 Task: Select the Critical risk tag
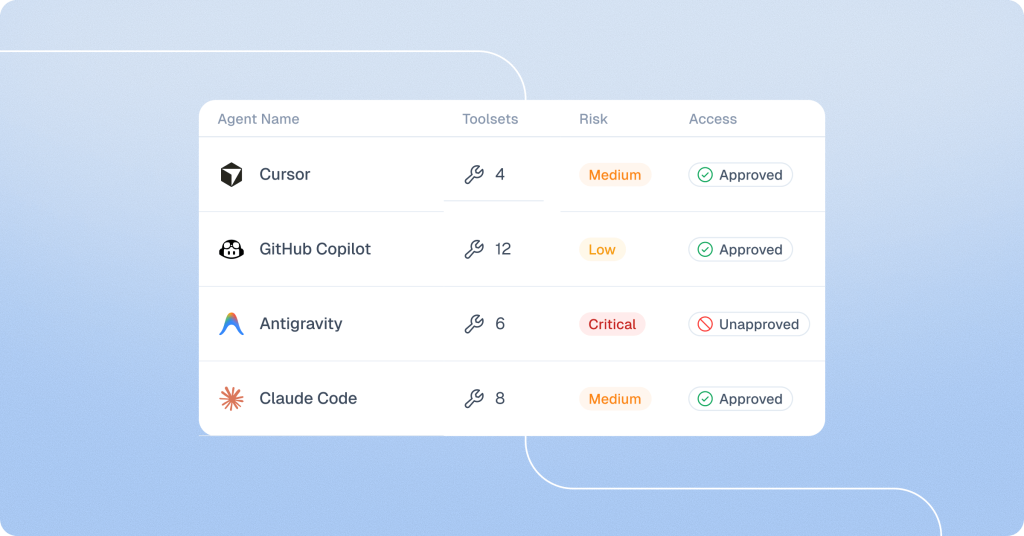[612, 324]
